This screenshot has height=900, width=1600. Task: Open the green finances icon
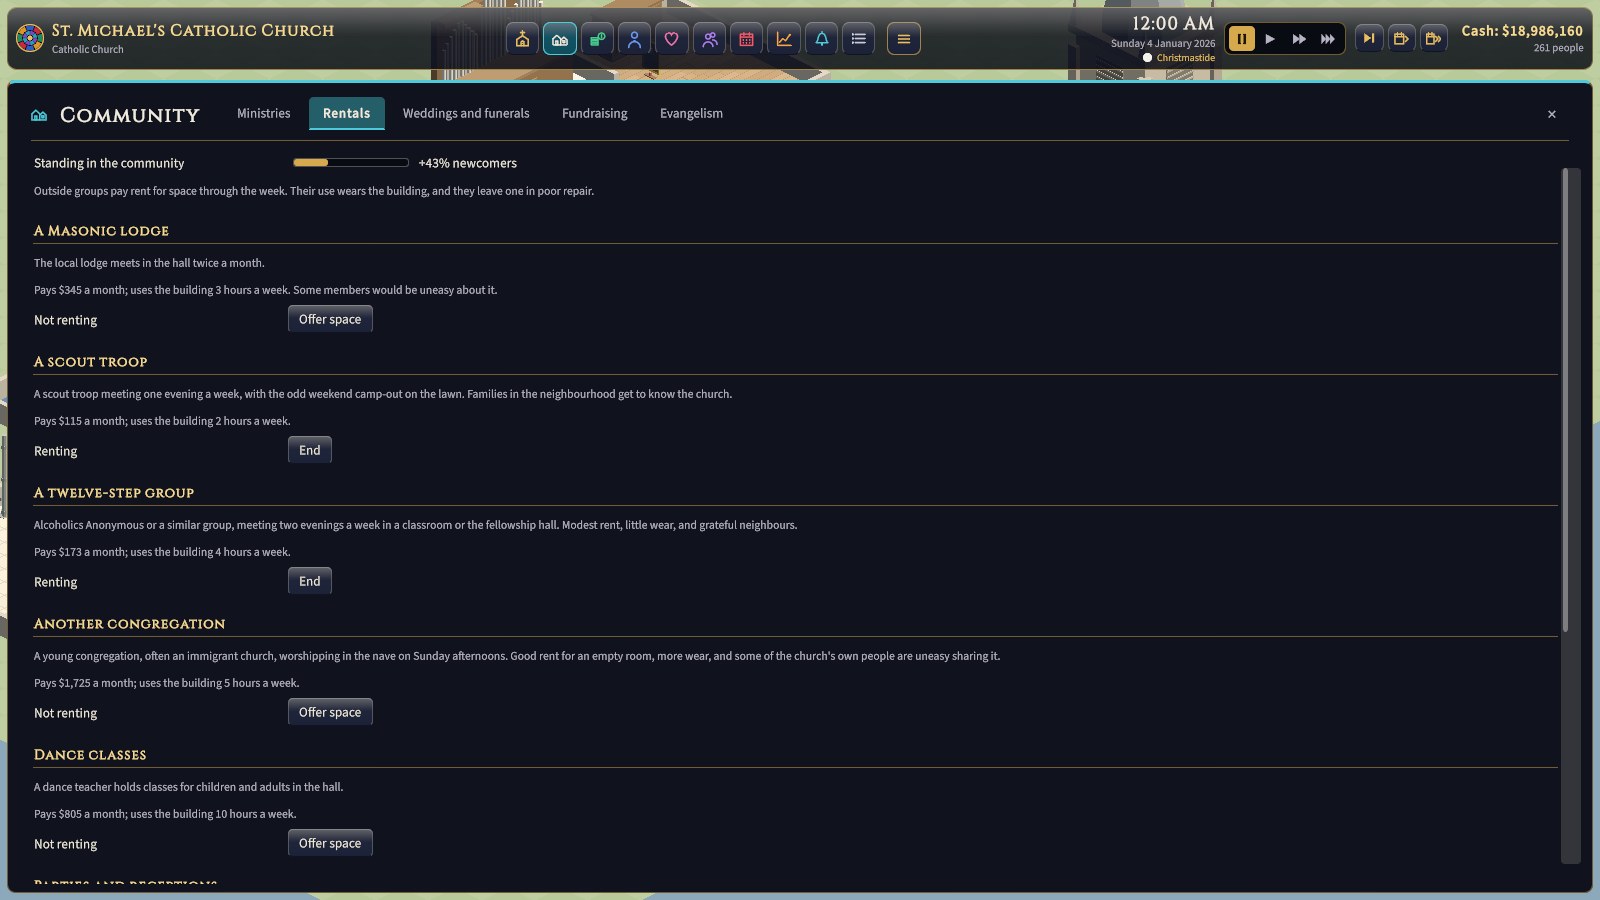pos(597,39)
